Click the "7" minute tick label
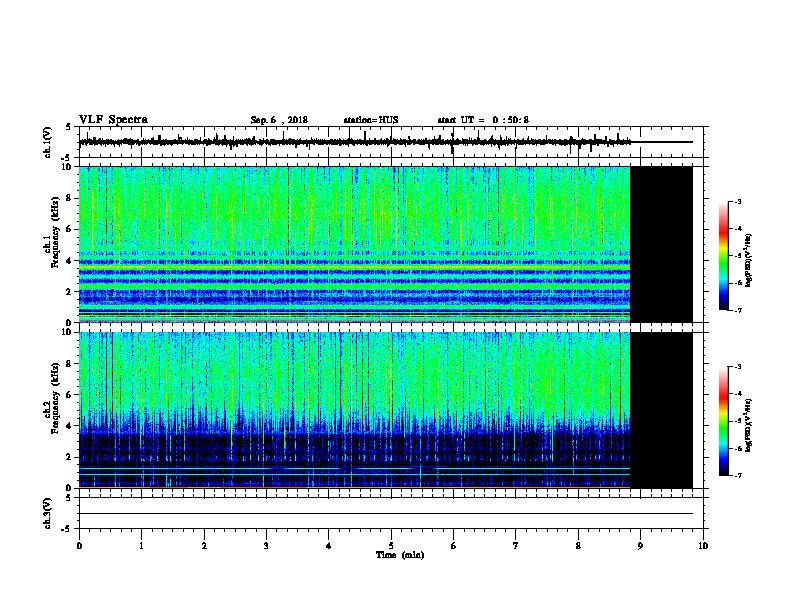792x612 pixels. coord(516,546)
